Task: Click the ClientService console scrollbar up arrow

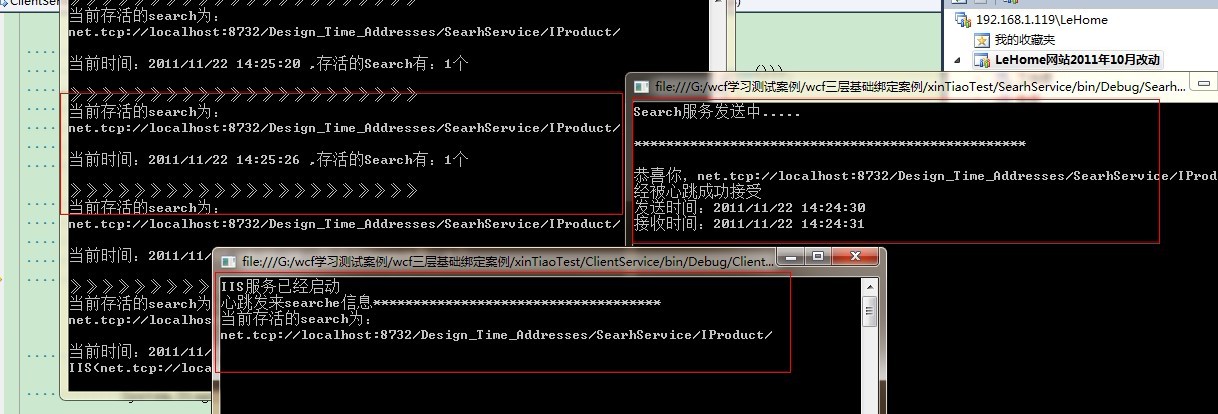Action: (x=870, y=287)
